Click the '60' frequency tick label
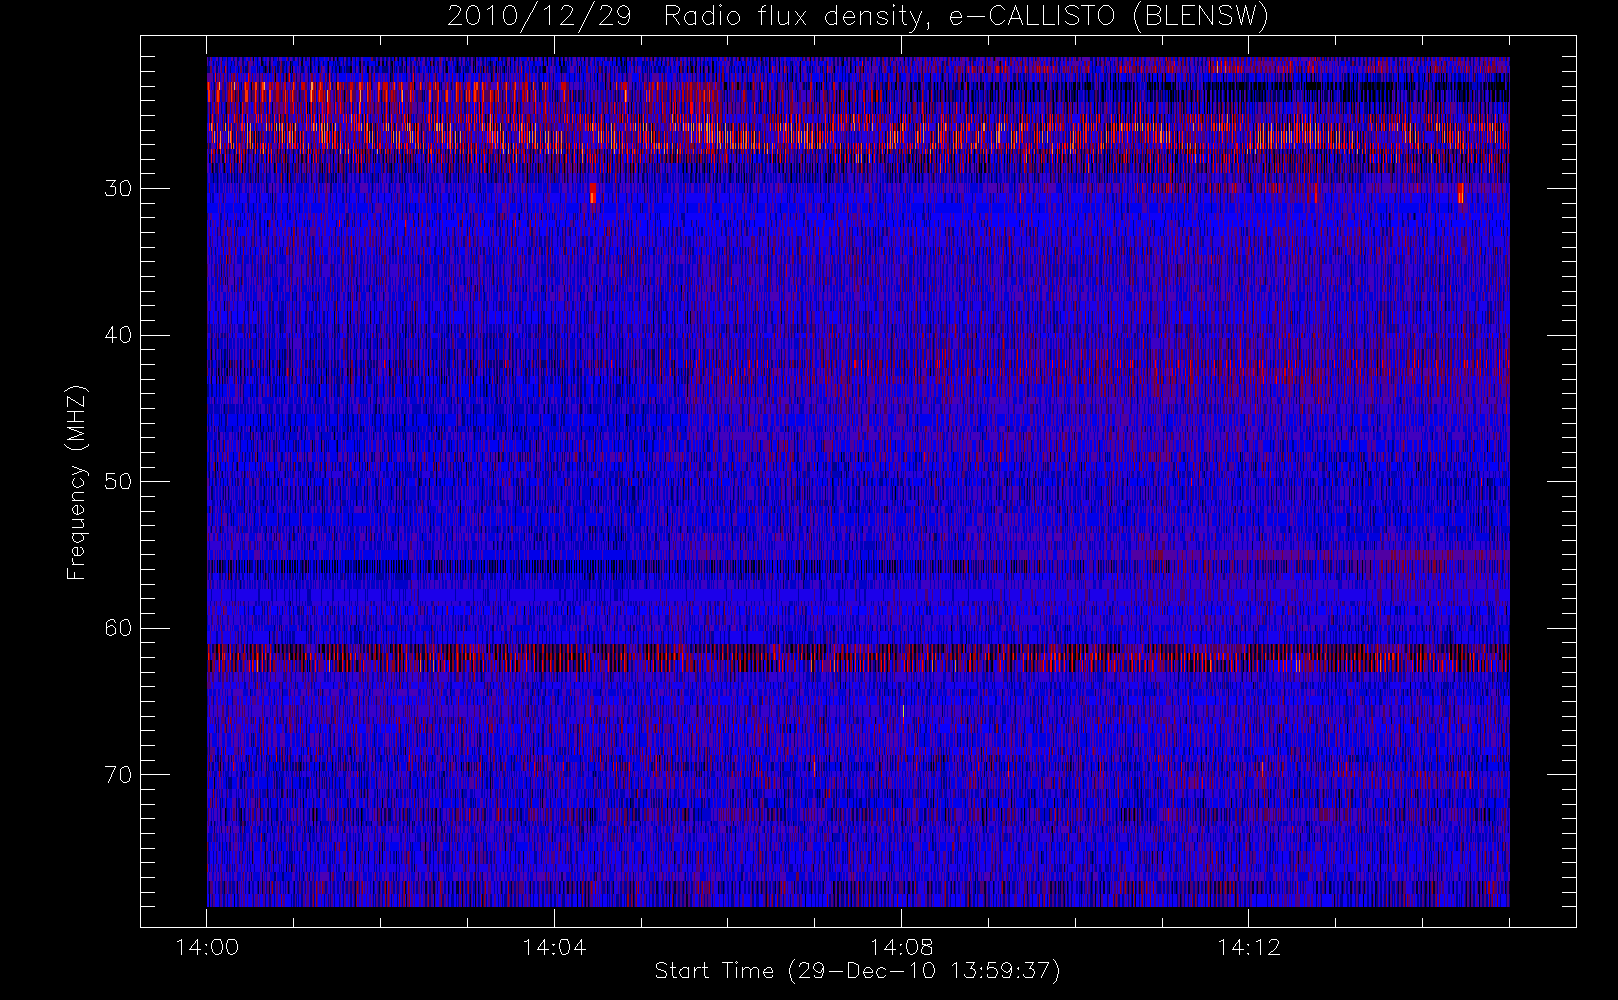The width and height of the screenshot is (1618, 1000). click(117, 628)
